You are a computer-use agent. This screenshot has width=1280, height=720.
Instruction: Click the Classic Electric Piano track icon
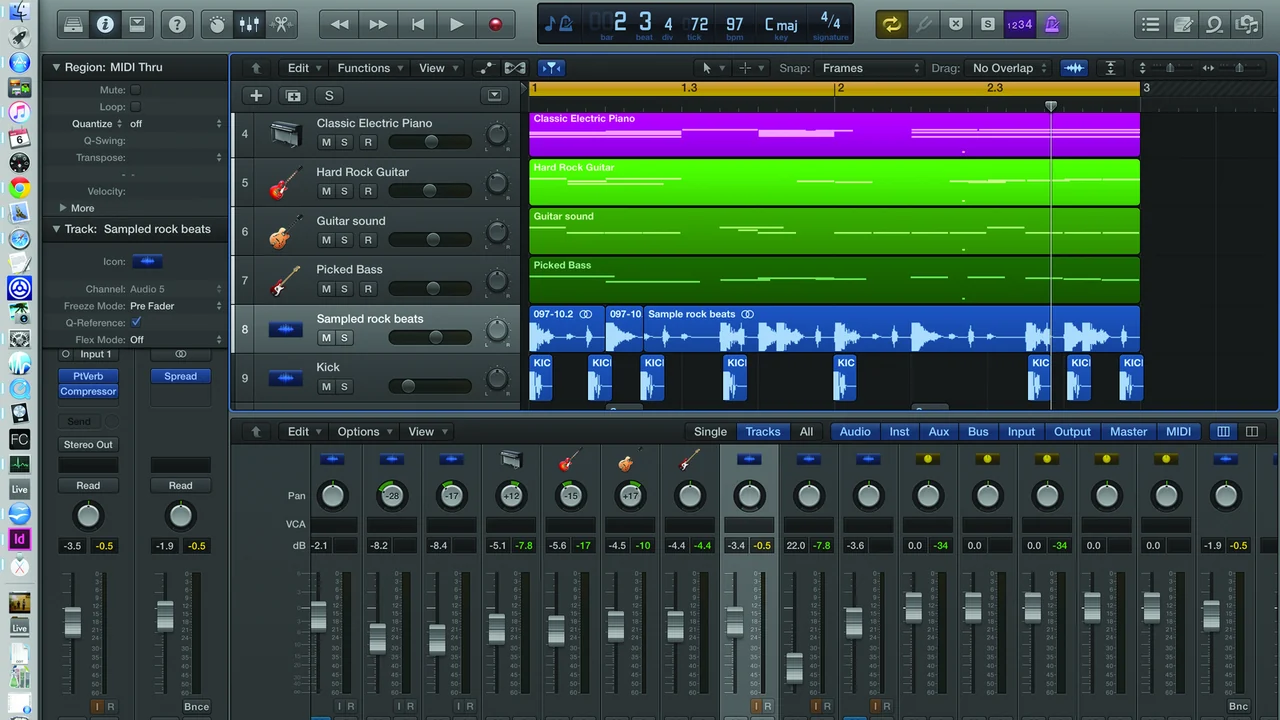285,134
